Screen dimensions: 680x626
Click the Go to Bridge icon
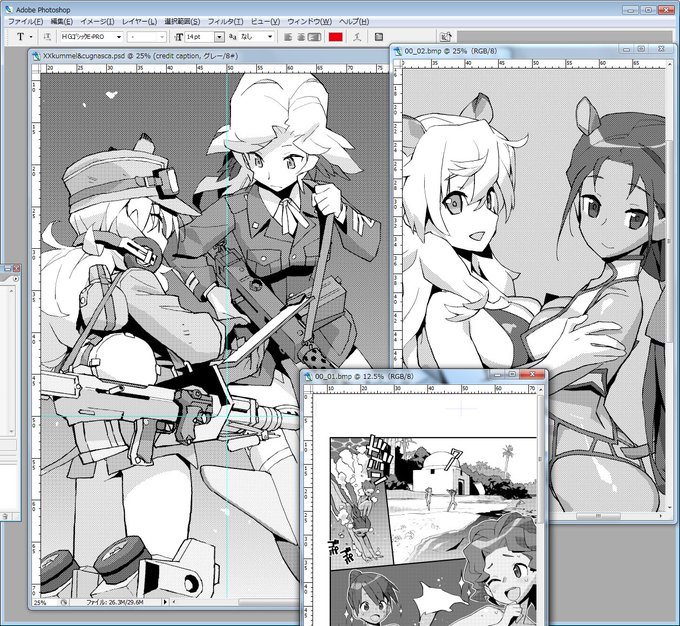click(x=445, y=36)
